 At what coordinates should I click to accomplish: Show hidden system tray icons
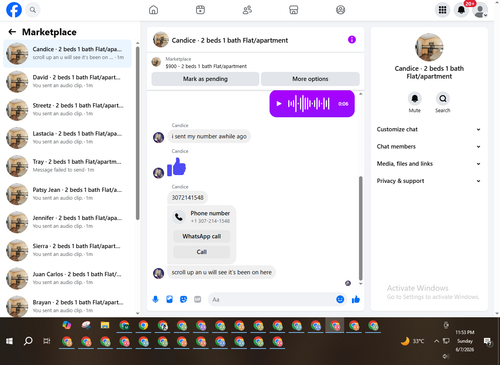click(x=436, y=341)
